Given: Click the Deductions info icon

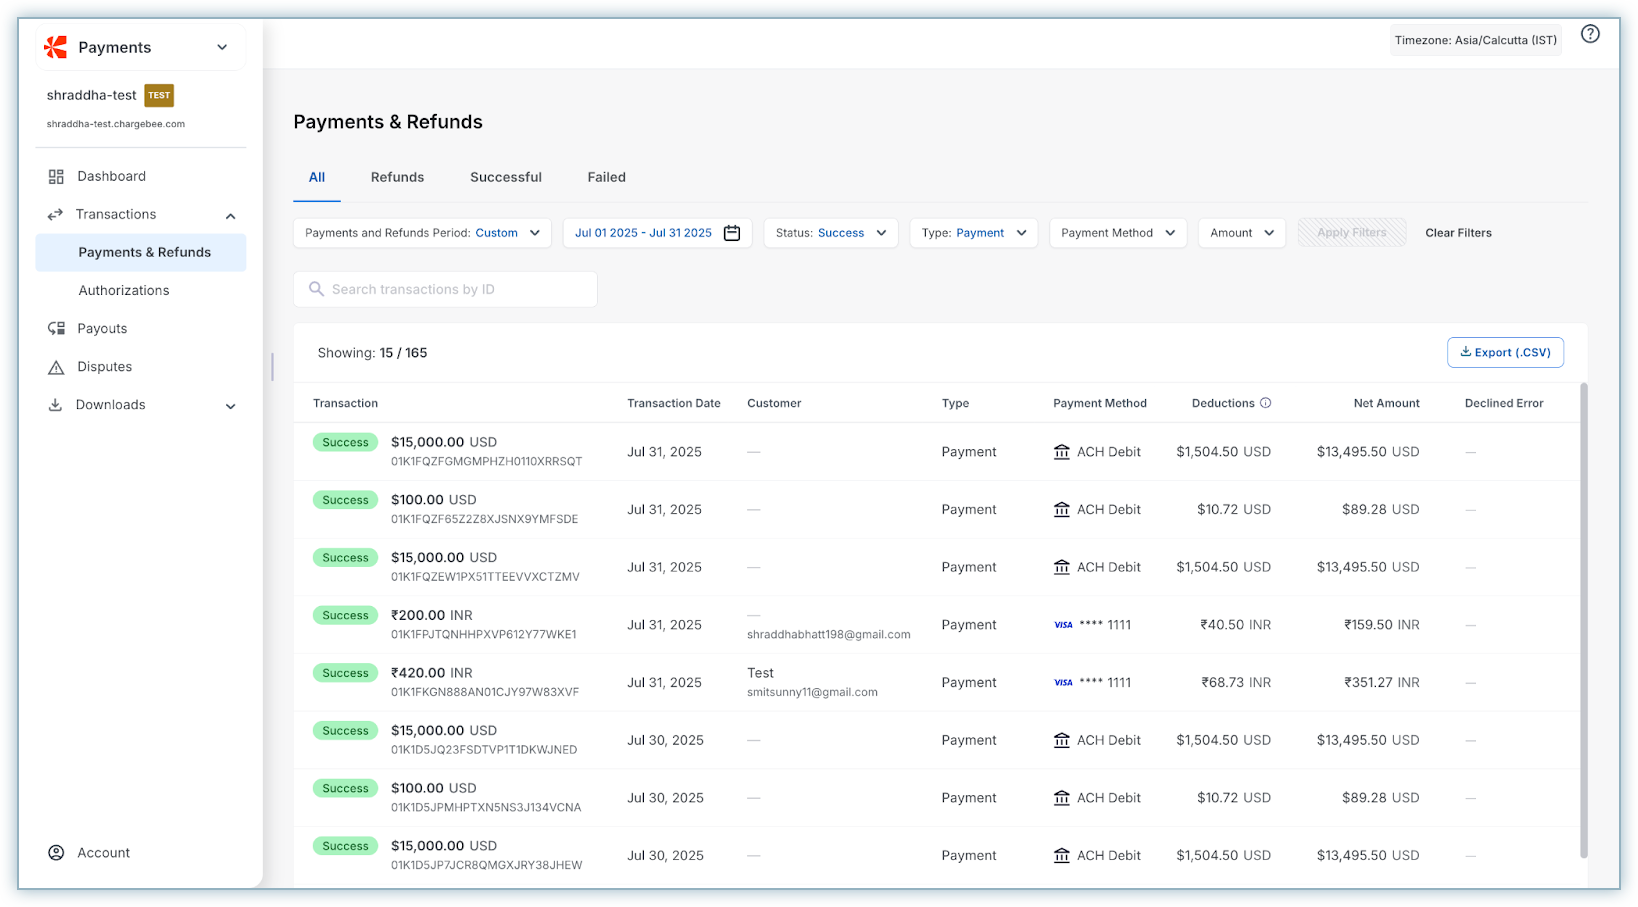Looking at the screenshot, I should (x=1265, y=403).
